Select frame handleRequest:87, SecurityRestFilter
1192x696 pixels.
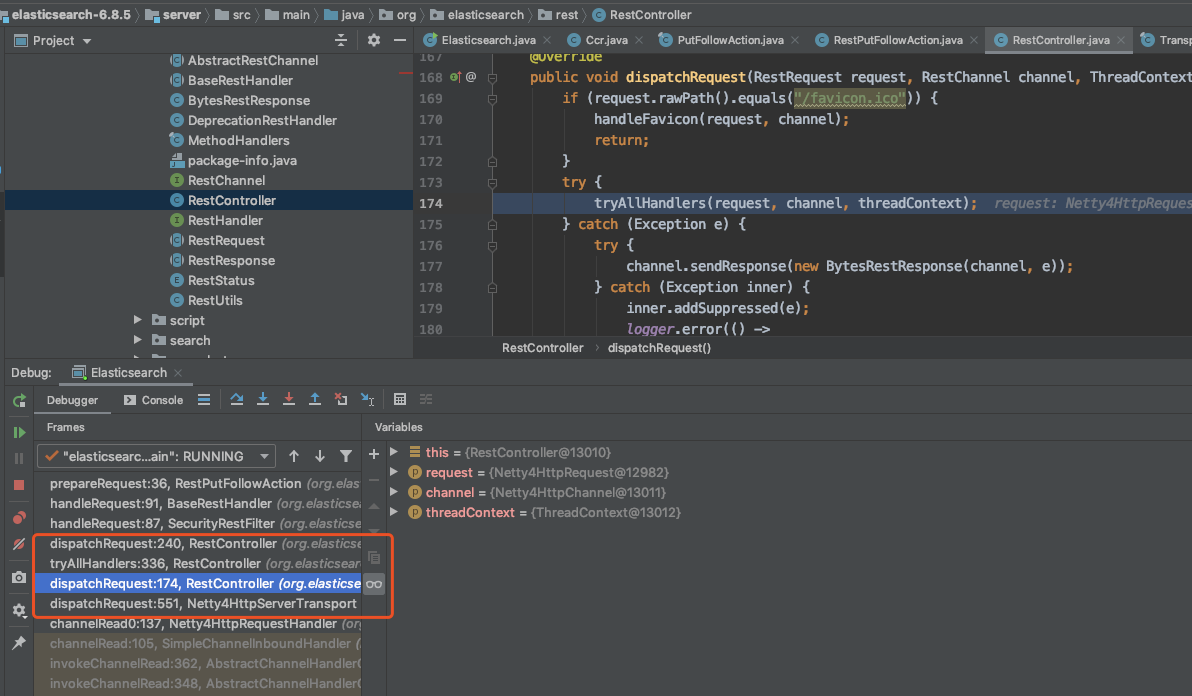coord(198,524)
